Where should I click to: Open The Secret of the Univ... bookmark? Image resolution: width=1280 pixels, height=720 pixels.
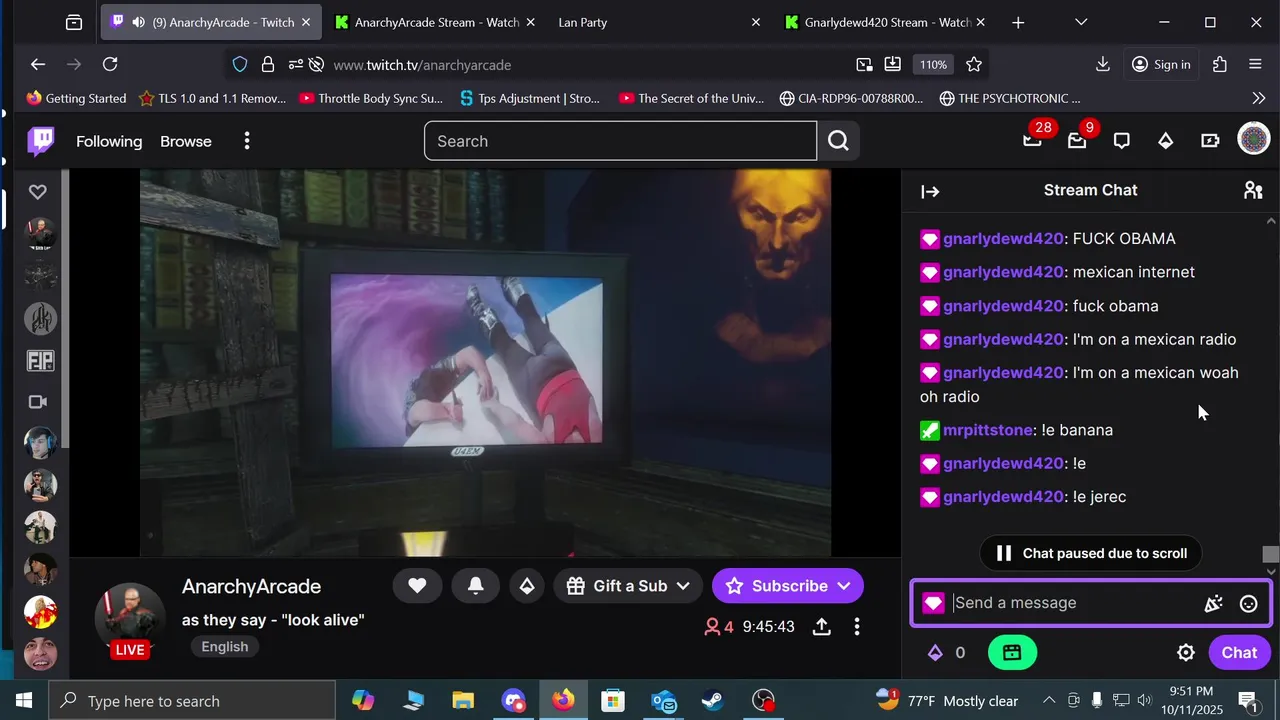coord(691,98)
